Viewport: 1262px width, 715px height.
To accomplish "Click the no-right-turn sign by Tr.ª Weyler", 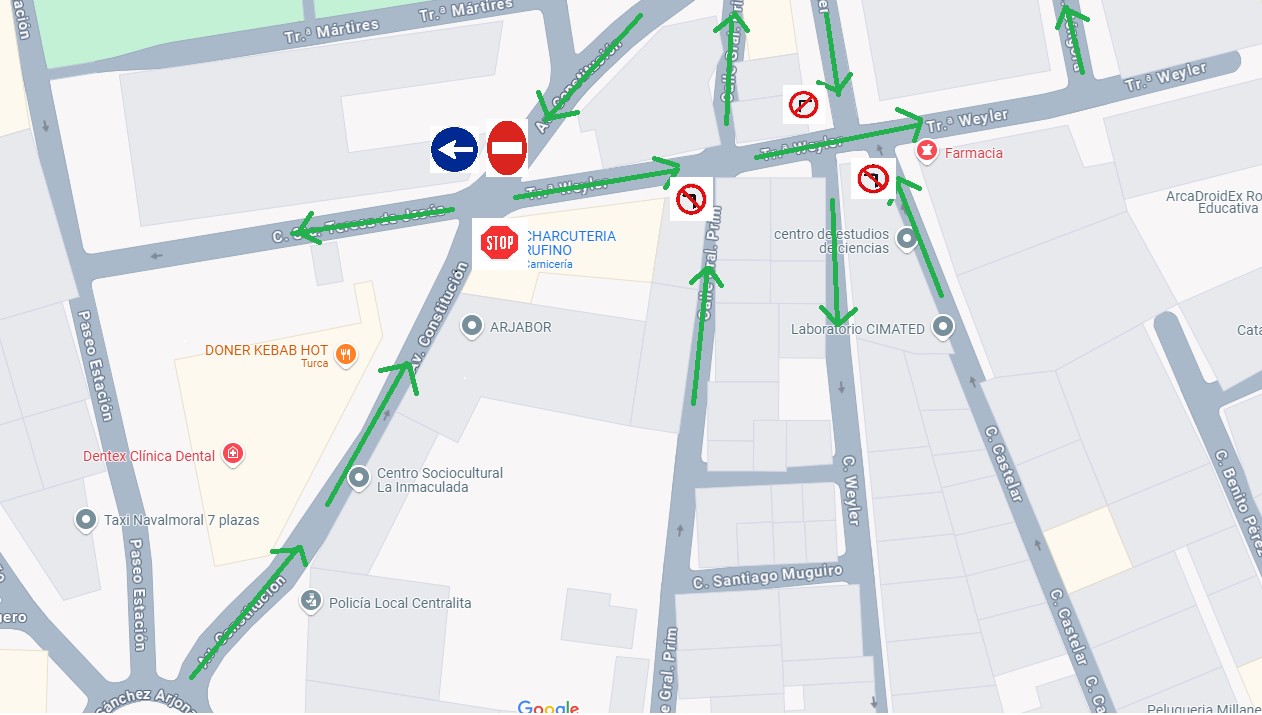I will (x=803, y=104).
